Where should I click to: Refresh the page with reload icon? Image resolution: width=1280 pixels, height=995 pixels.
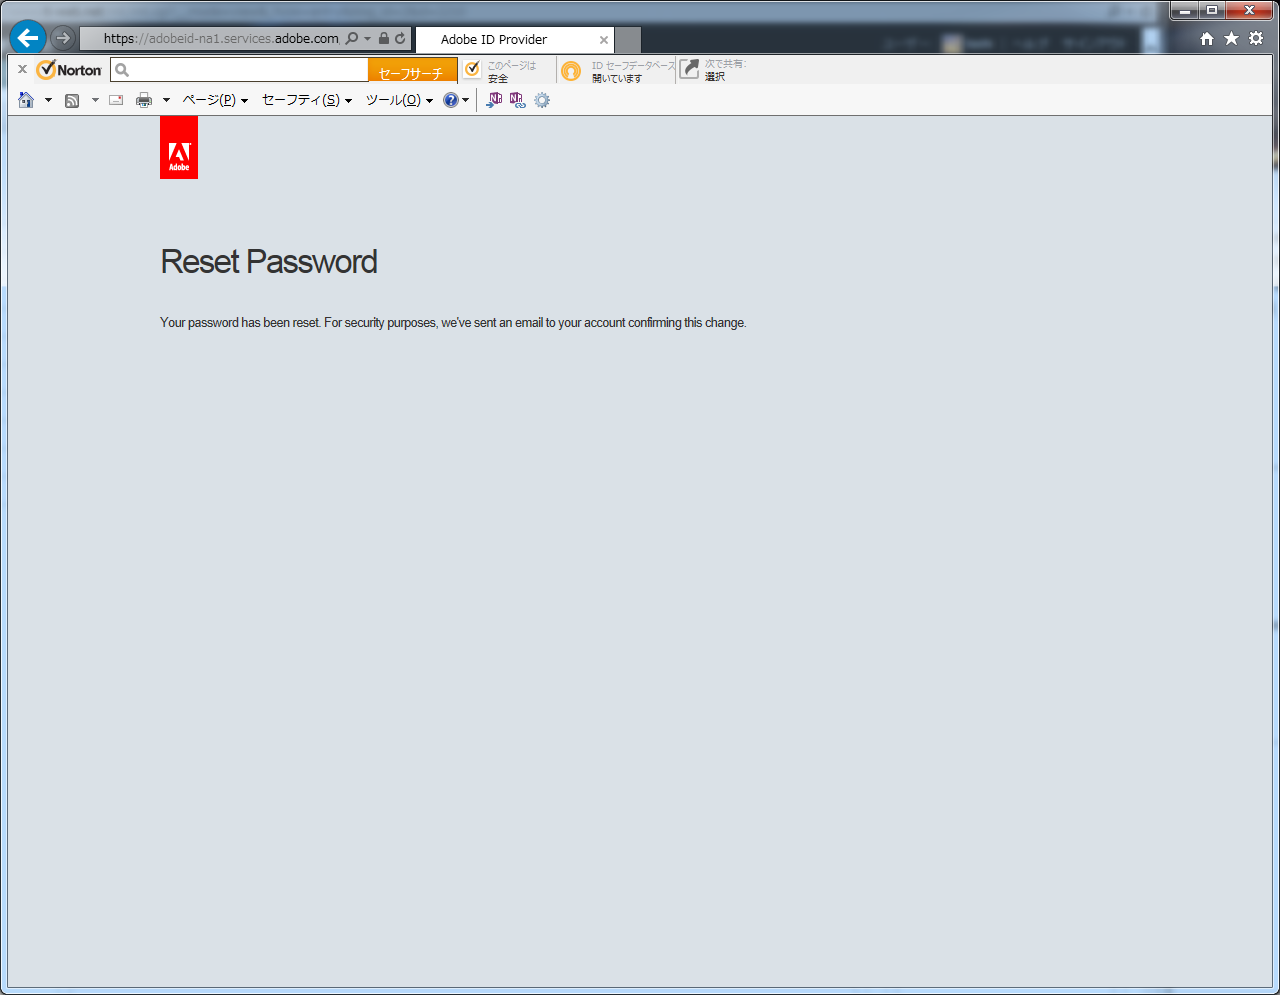400,39
